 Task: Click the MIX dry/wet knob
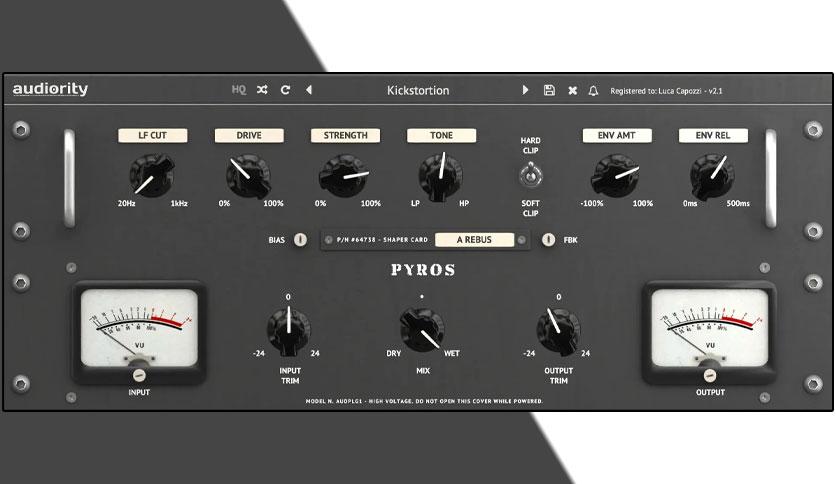(422, 329)
